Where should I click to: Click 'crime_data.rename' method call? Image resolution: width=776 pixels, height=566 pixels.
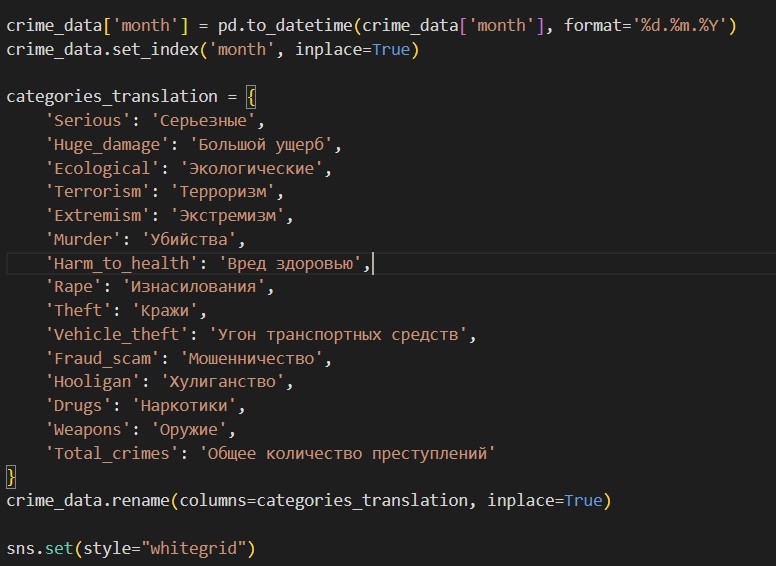click(x=88, y=501)
